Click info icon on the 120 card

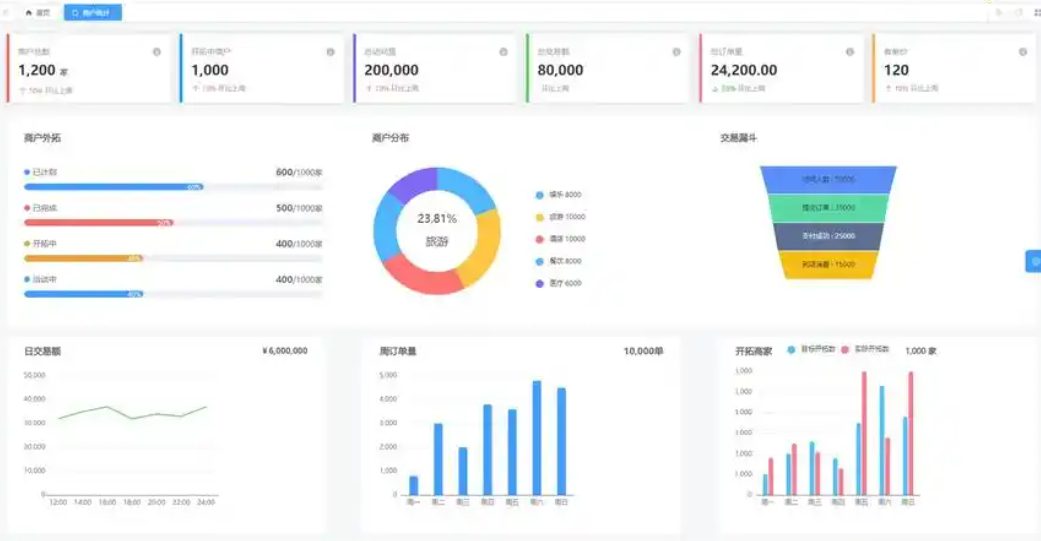(x=1022, y=52)
